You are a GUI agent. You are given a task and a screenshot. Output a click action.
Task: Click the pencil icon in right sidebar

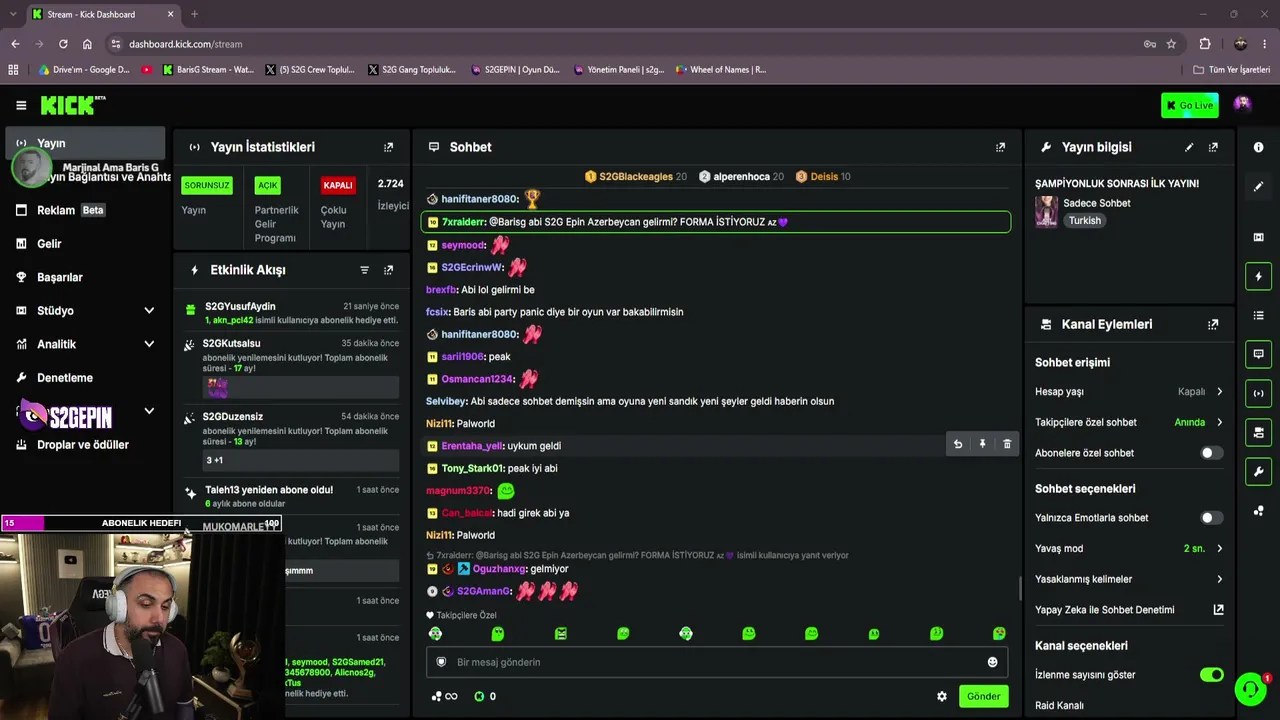point(1258,186)
